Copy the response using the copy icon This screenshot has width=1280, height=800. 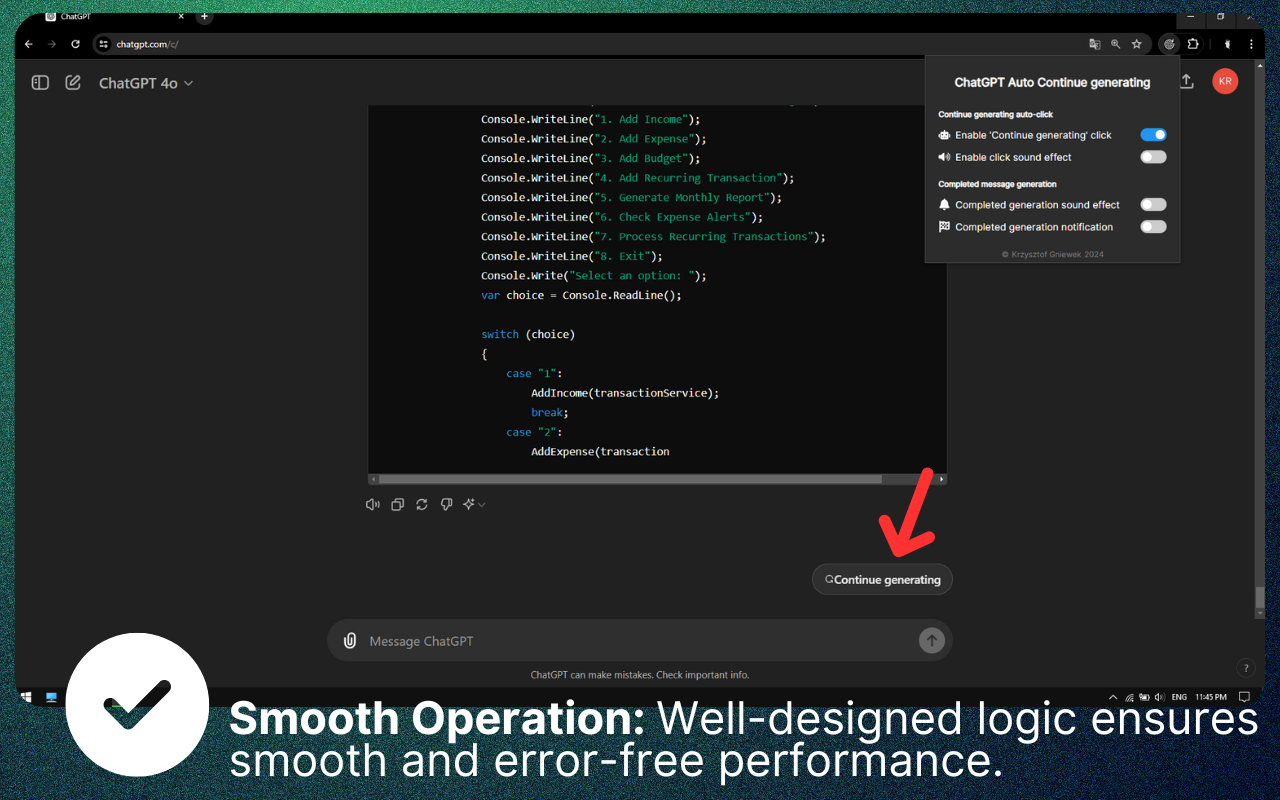click(397, 505)
